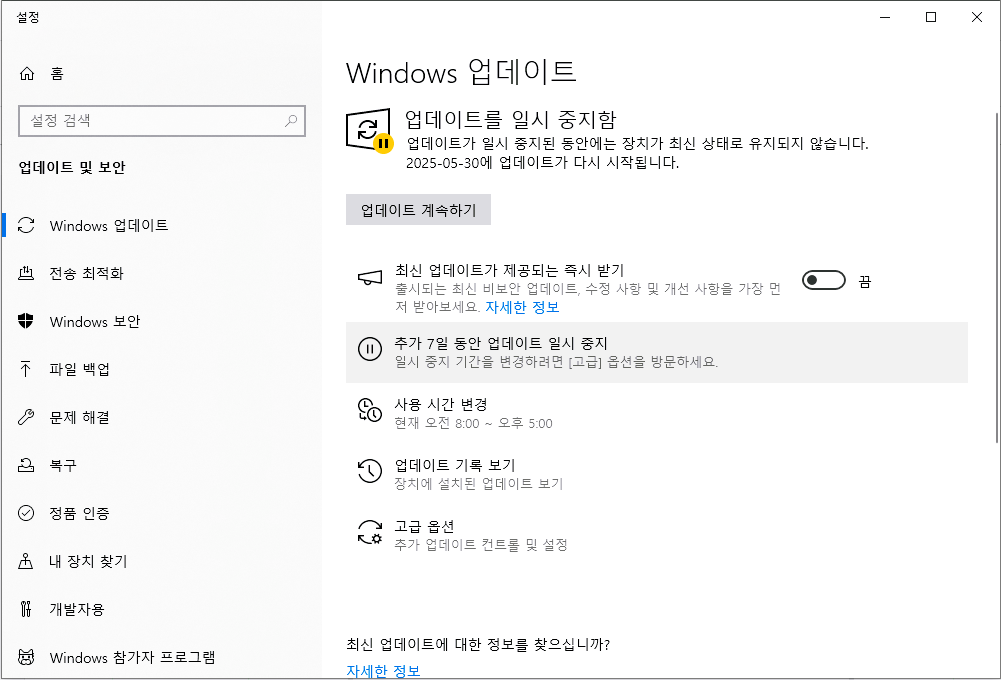Open 전송 최적화 settings
The height and width of the screenshot is (680, 1001).
pos(162,273)
